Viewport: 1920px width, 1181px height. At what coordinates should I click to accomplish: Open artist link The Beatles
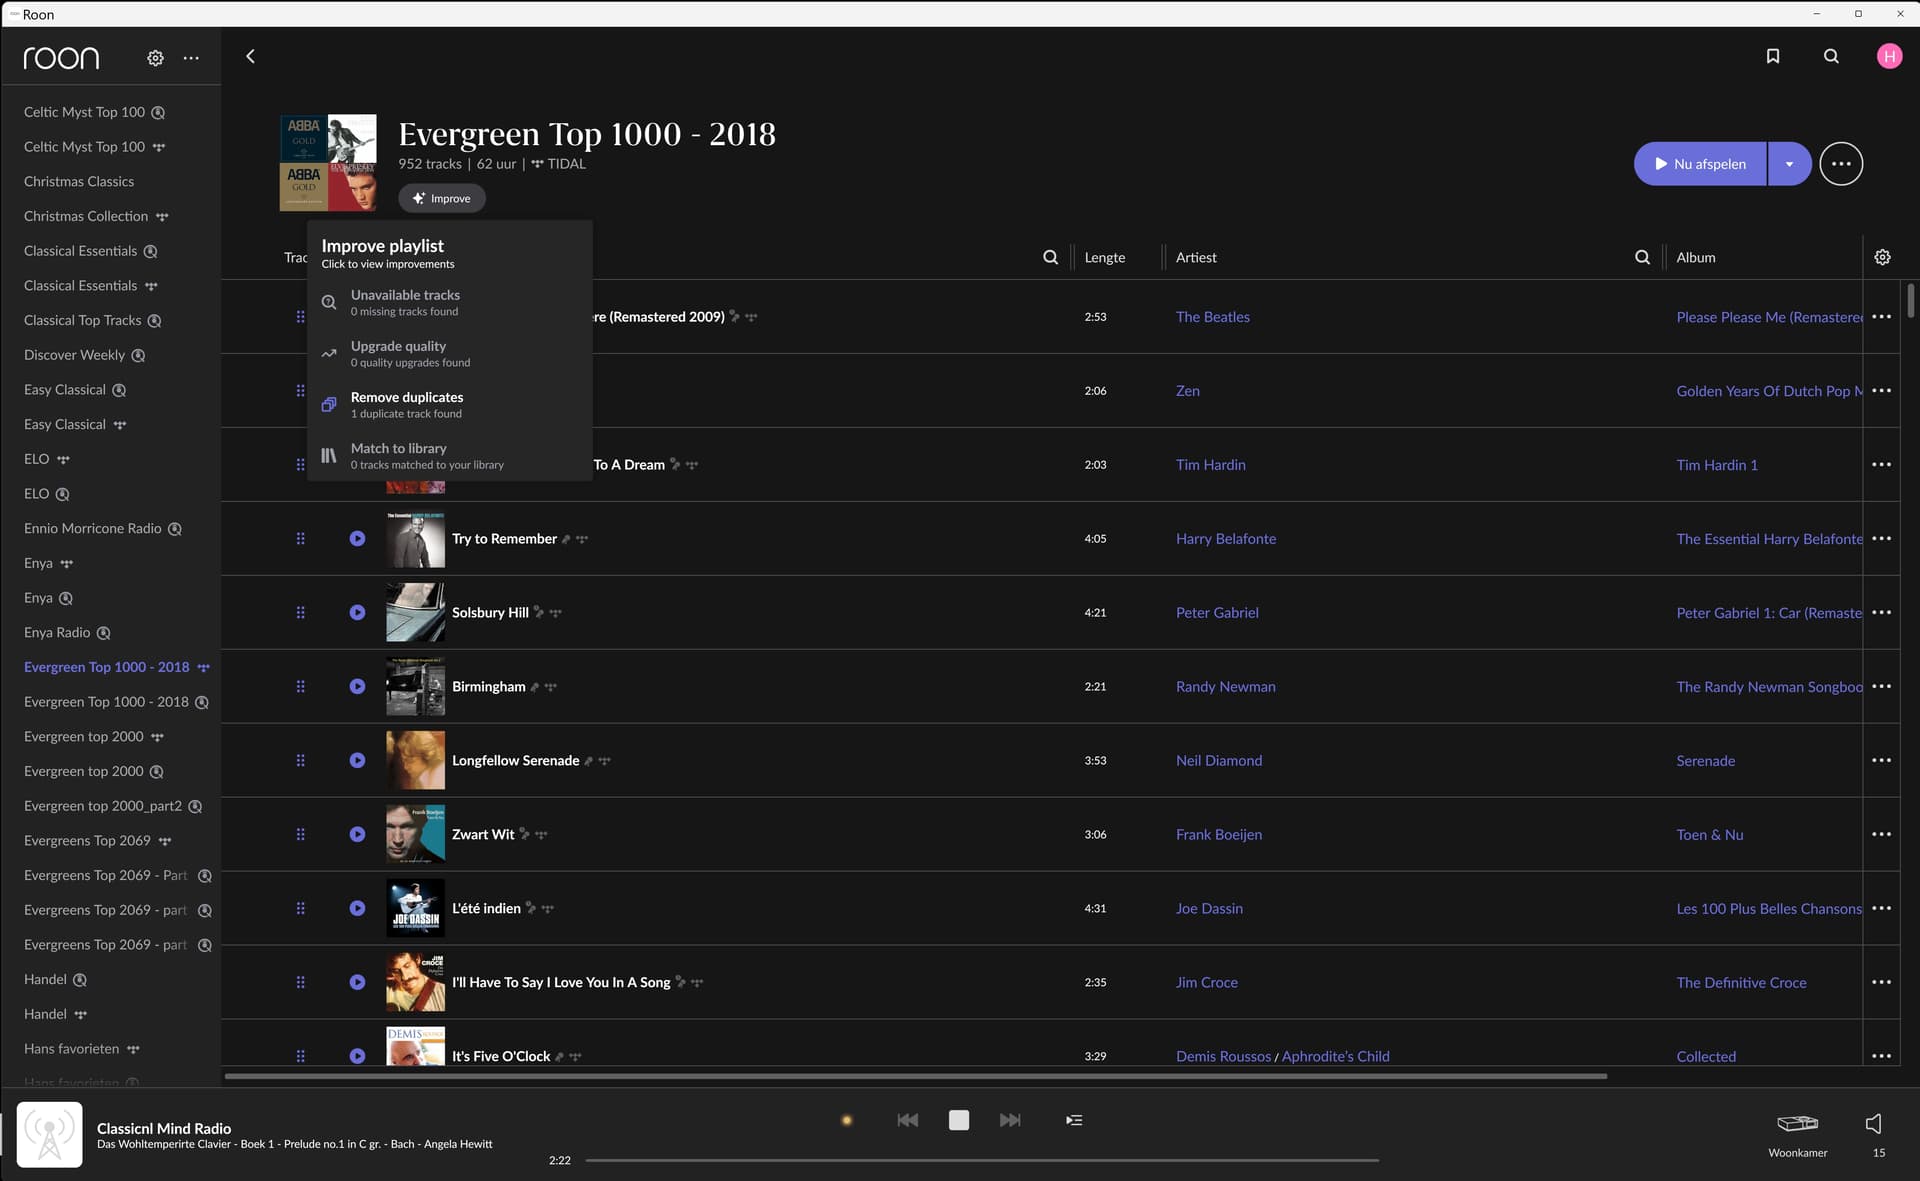click(1212, 317)
